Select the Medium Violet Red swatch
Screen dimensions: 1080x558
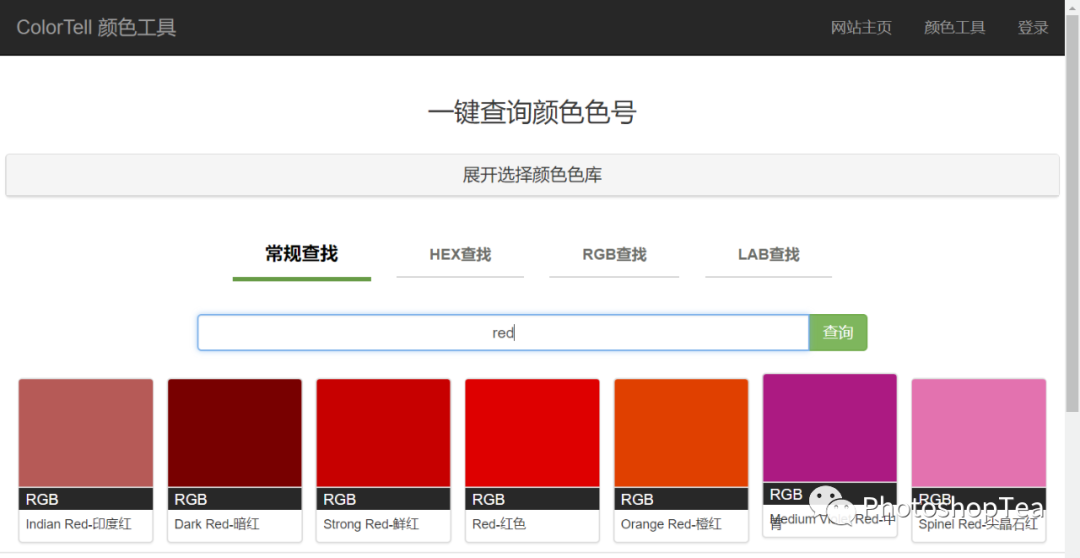(830, 428)
